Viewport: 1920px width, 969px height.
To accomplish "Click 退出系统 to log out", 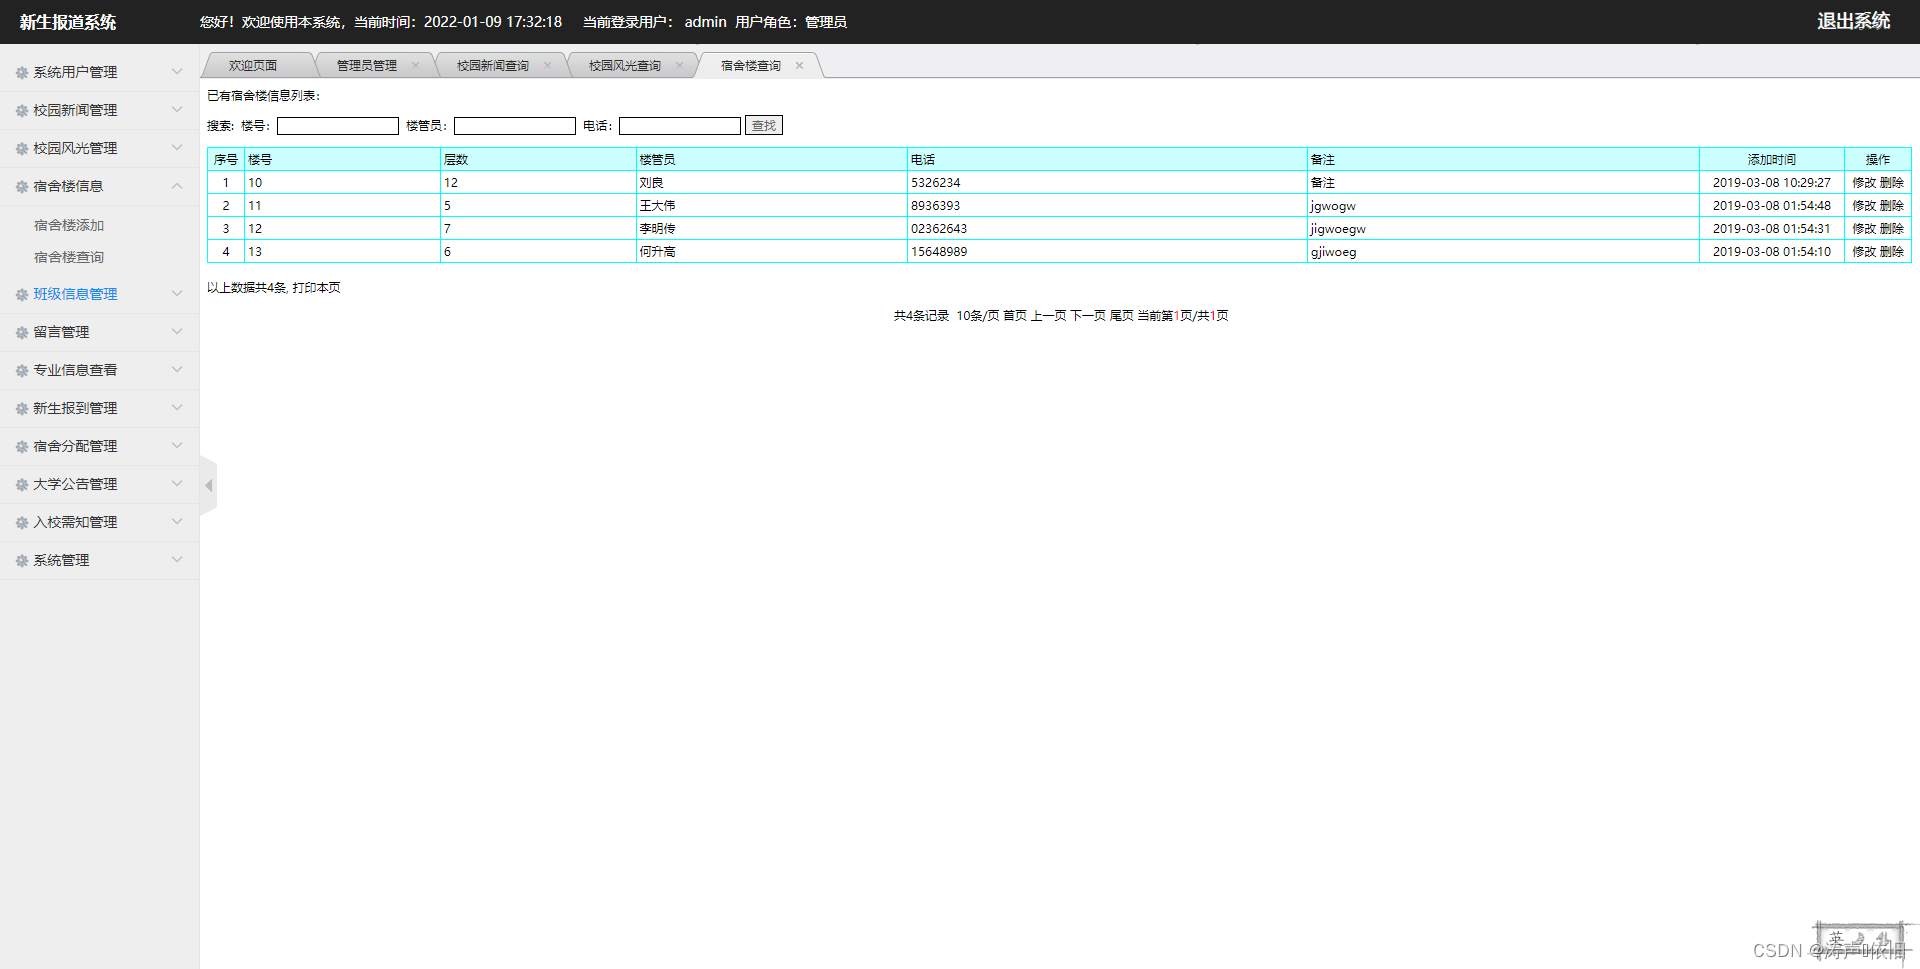I will click(x=1853, y=22).
